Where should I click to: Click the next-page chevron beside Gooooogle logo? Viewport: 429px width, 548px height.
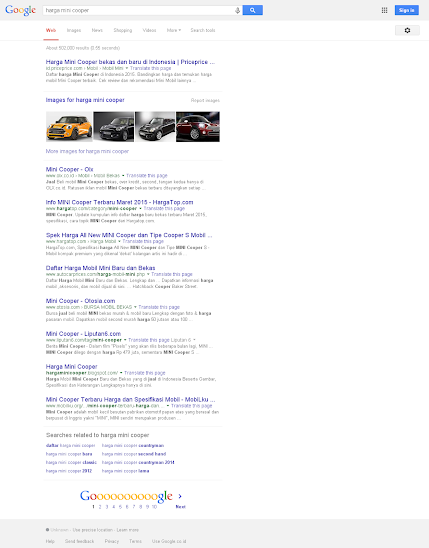point(180,496)
